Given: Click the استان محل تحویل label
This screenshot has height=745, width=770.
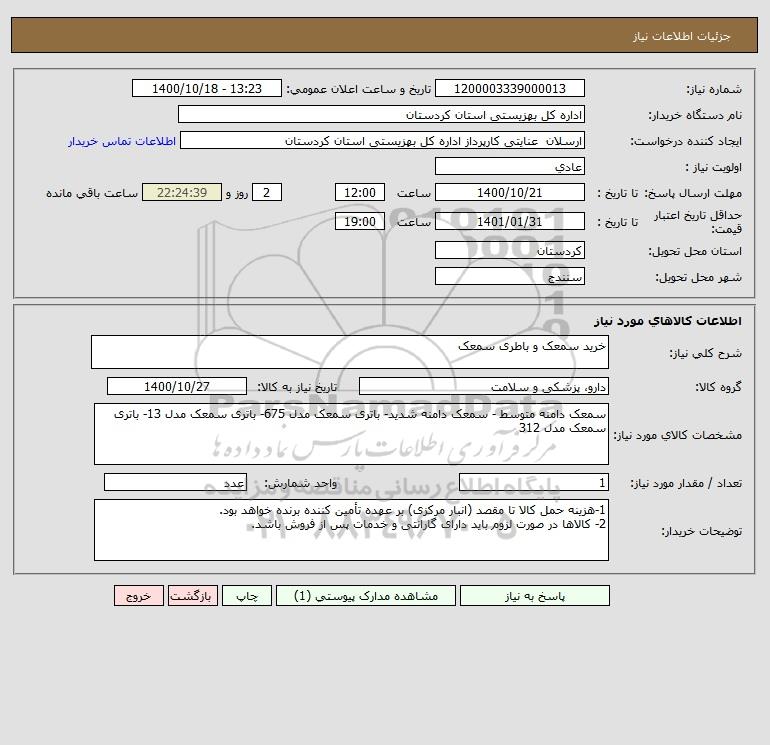Looking at the screenshot, I should 695,251.
